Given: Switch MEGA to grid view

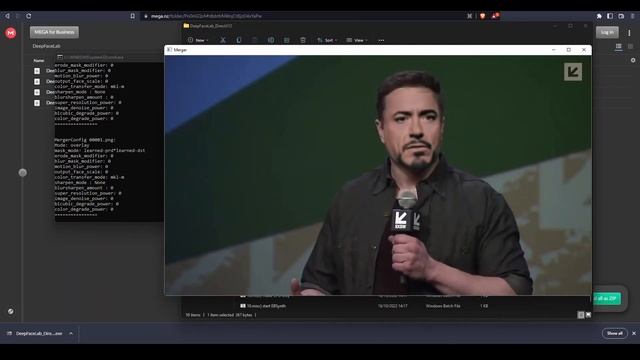Looking at the screenshot, I should (x=630, y=47).
